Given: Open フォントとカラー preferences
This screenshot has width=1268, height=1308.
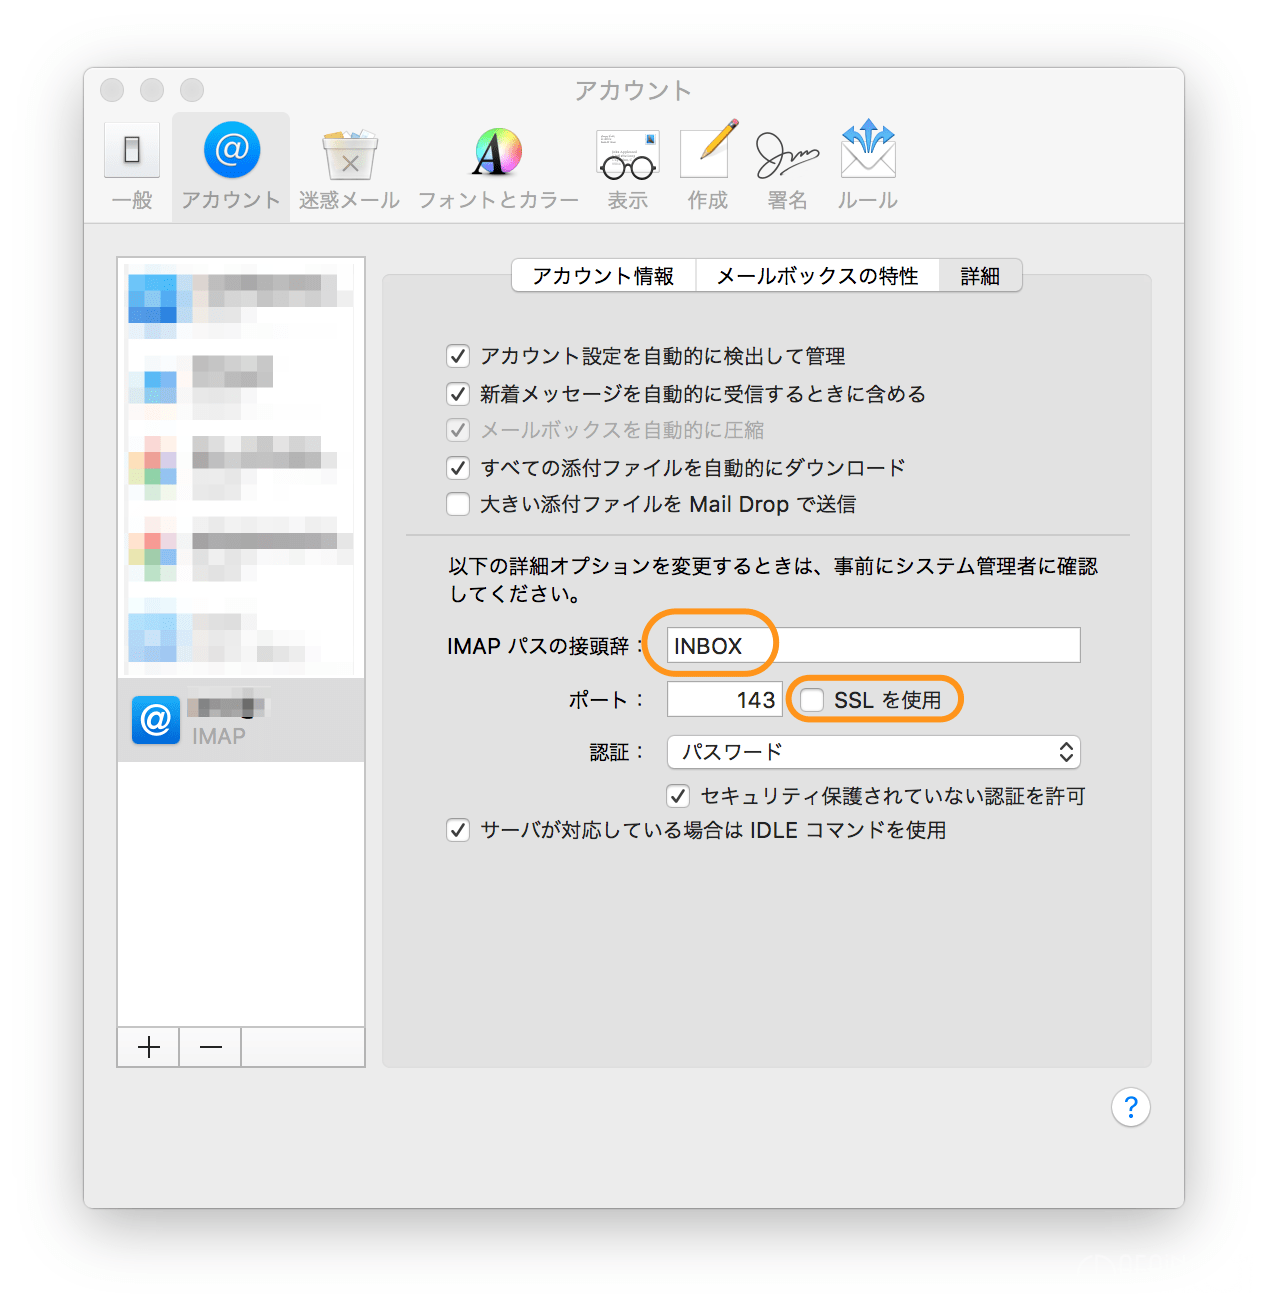Looking at the screenshot, I should click(498, 166).
